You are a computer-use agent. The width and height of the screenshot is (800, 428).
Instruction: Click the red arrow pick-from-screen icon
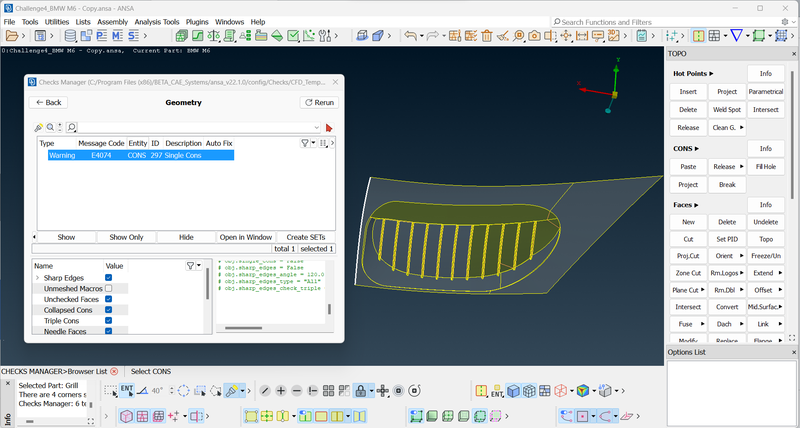tap(329, 128)
